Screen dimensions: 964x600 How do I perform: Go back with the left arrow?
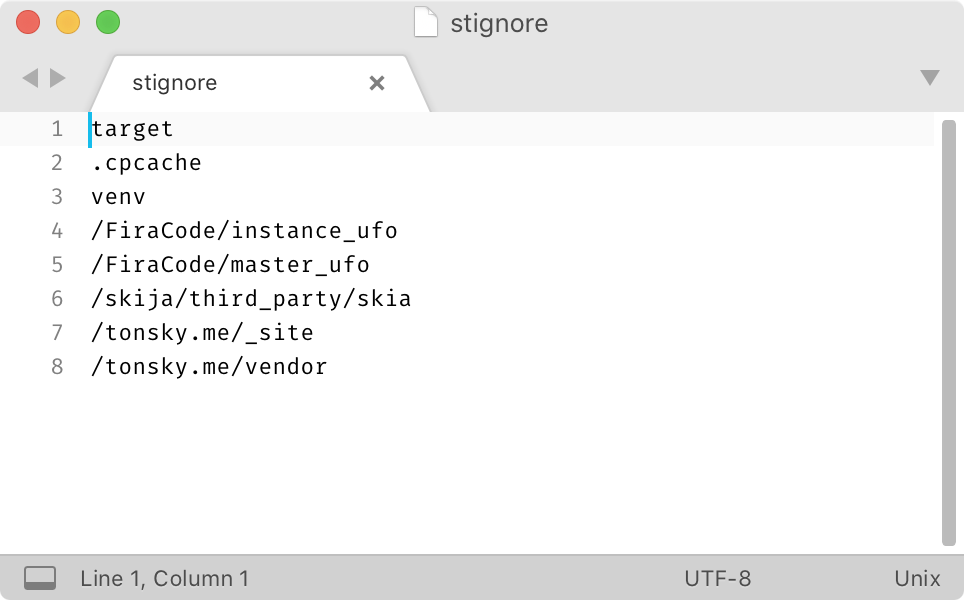(30, 78)
